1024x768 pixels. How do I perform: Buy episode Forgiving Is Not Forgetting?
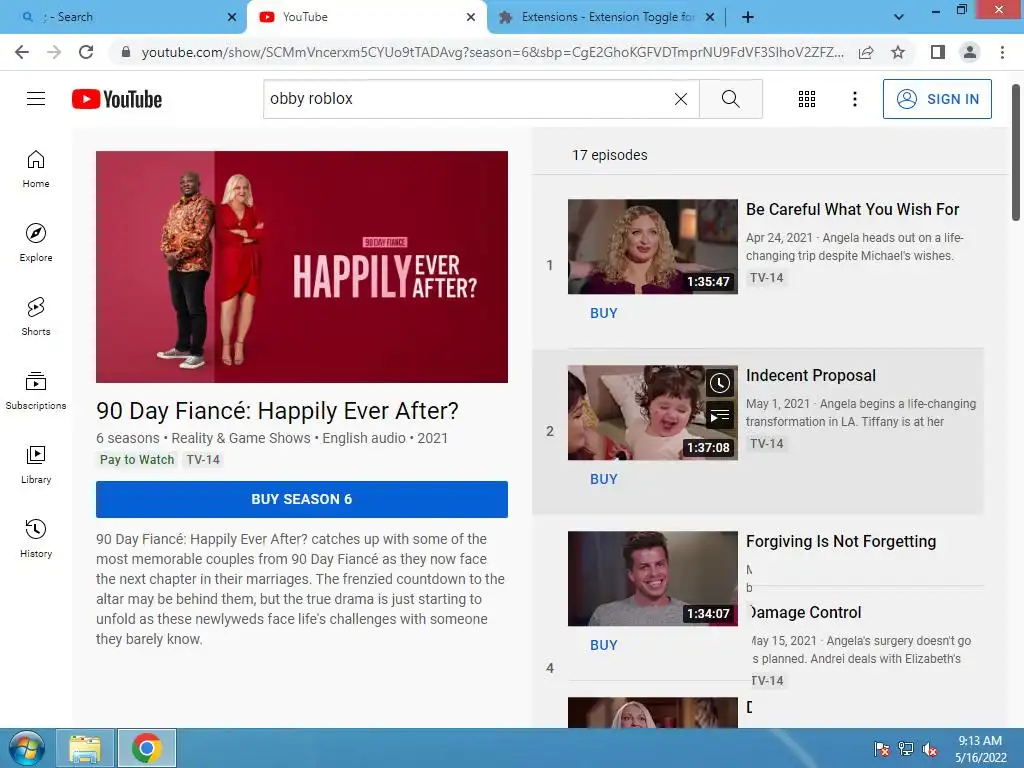603,645
